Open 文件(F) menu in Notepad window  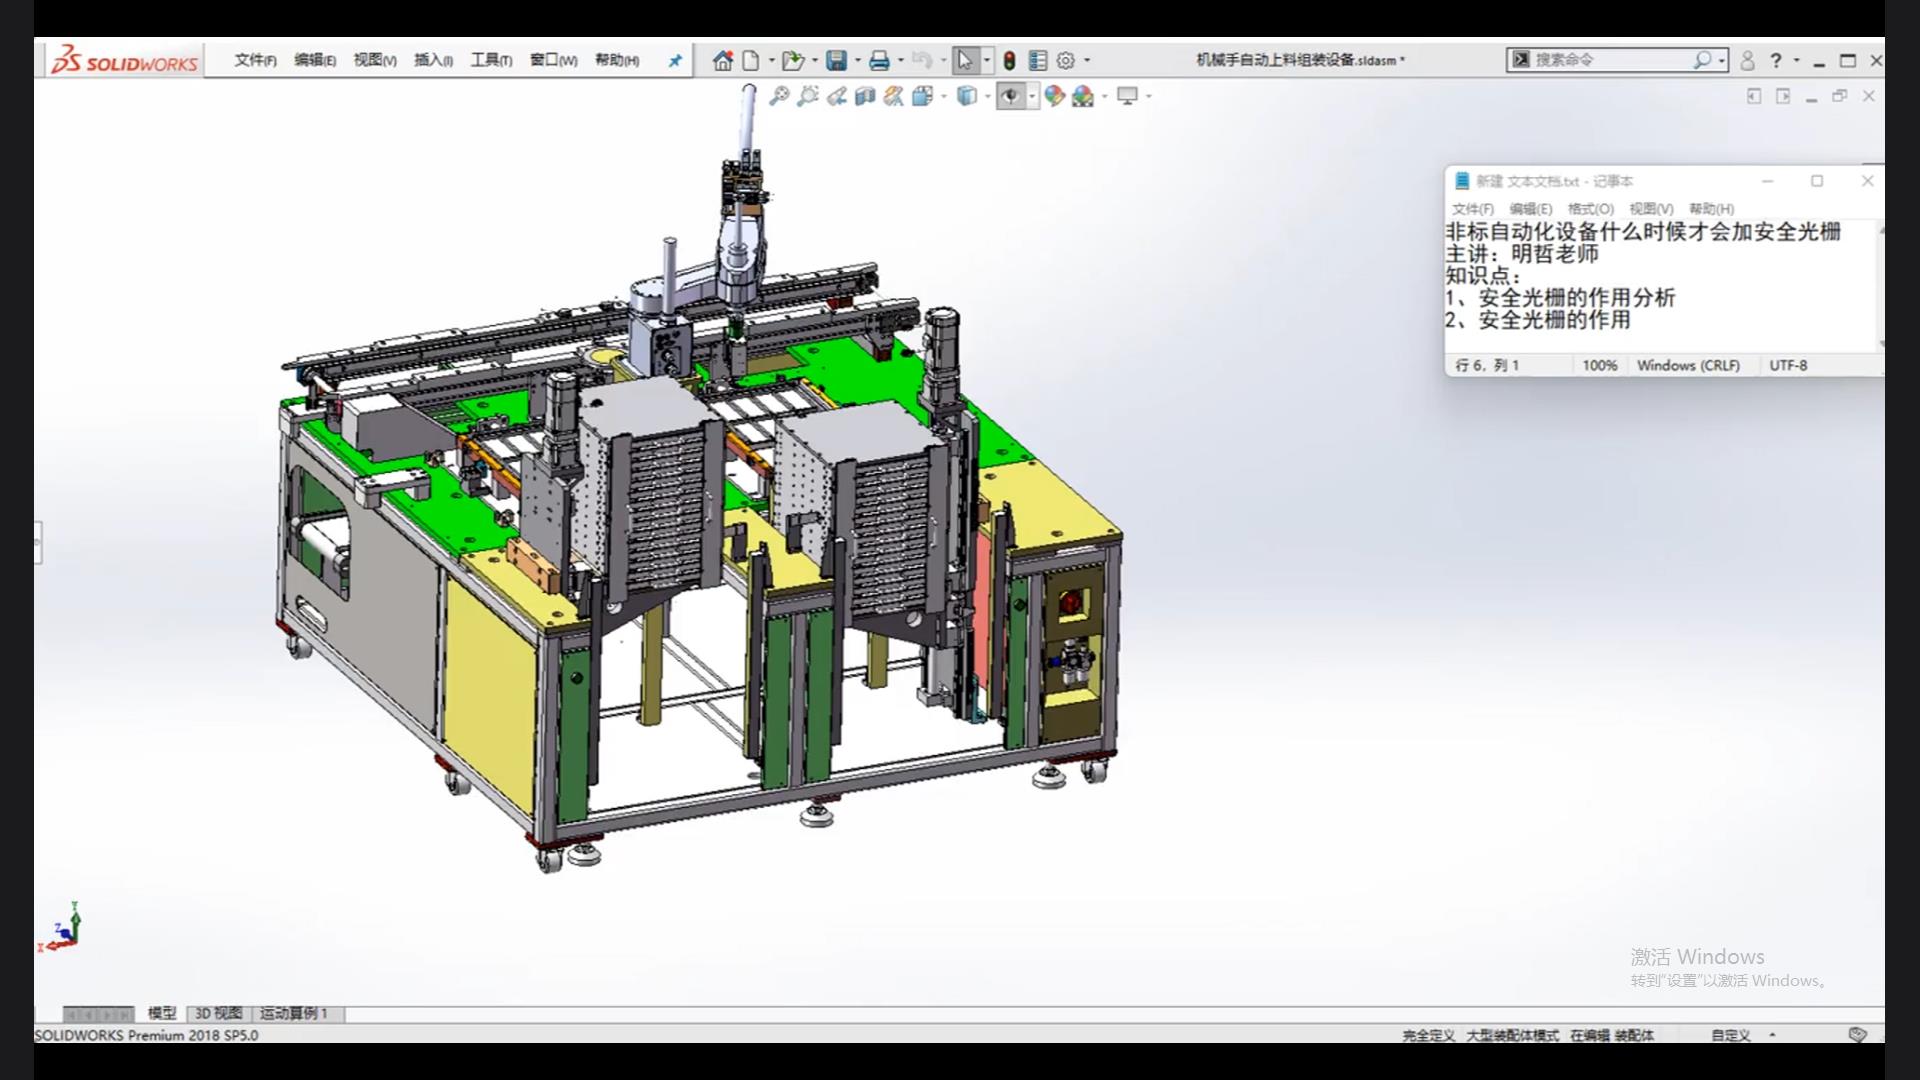[x=1473, y=209]
